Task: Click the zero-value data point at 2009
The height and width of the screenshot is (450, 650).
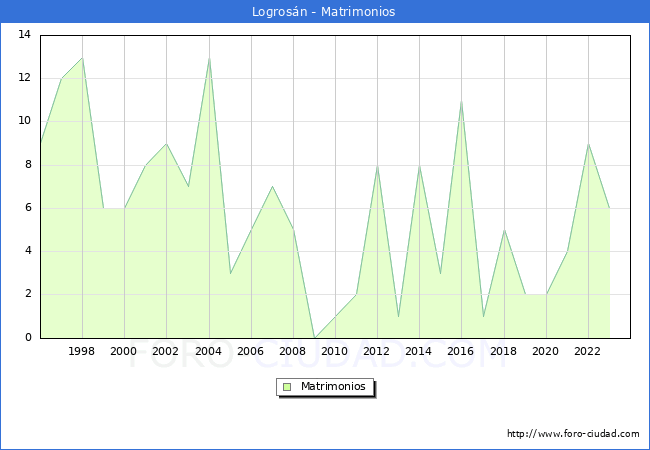Action: [x=314, y=337]
